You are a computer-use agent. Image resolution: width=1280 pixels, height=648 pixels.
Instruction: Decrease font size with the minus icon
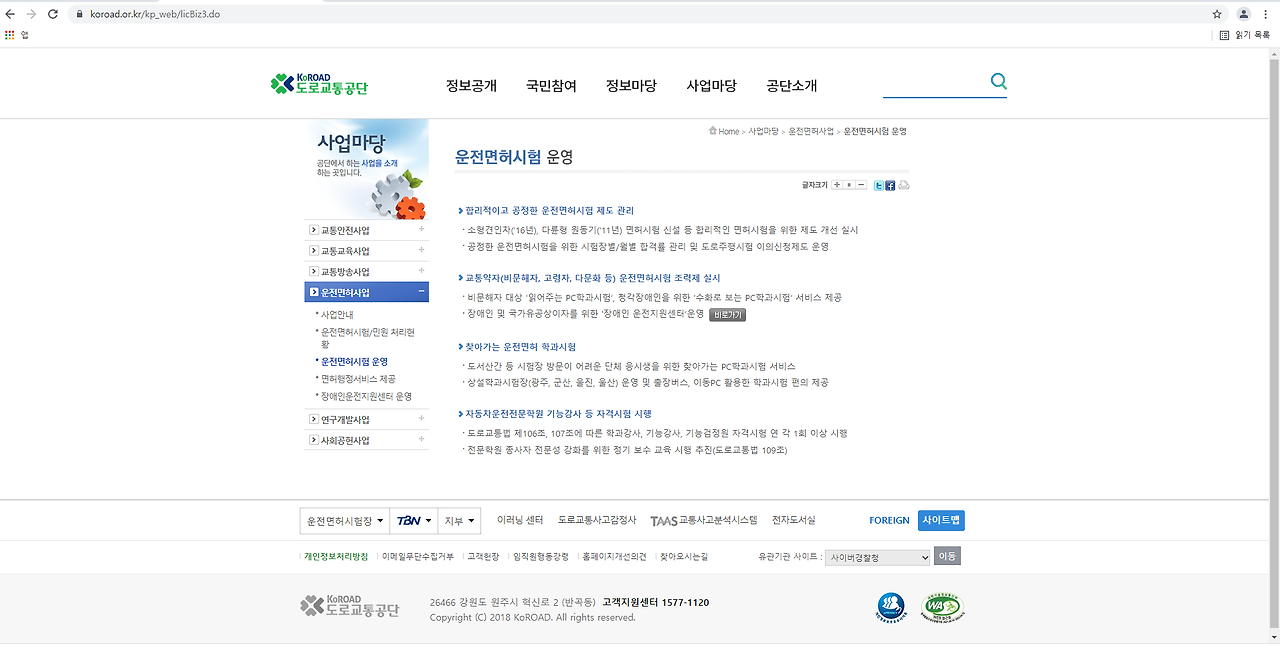tap(860, 185)
